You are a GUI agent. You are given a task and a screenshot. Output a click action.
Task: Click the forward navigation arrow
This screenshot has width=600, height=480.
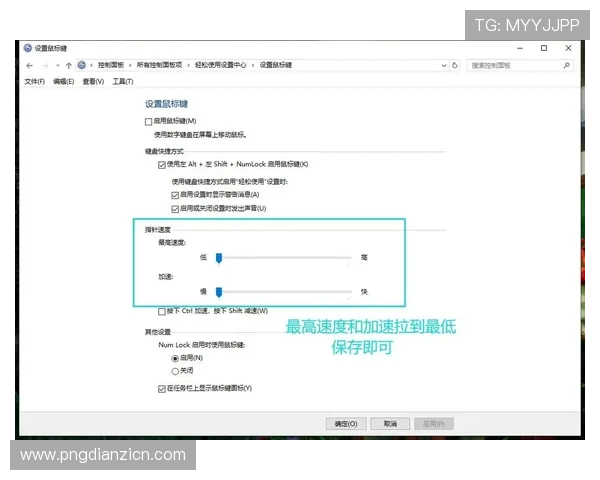tap(45, 66)
